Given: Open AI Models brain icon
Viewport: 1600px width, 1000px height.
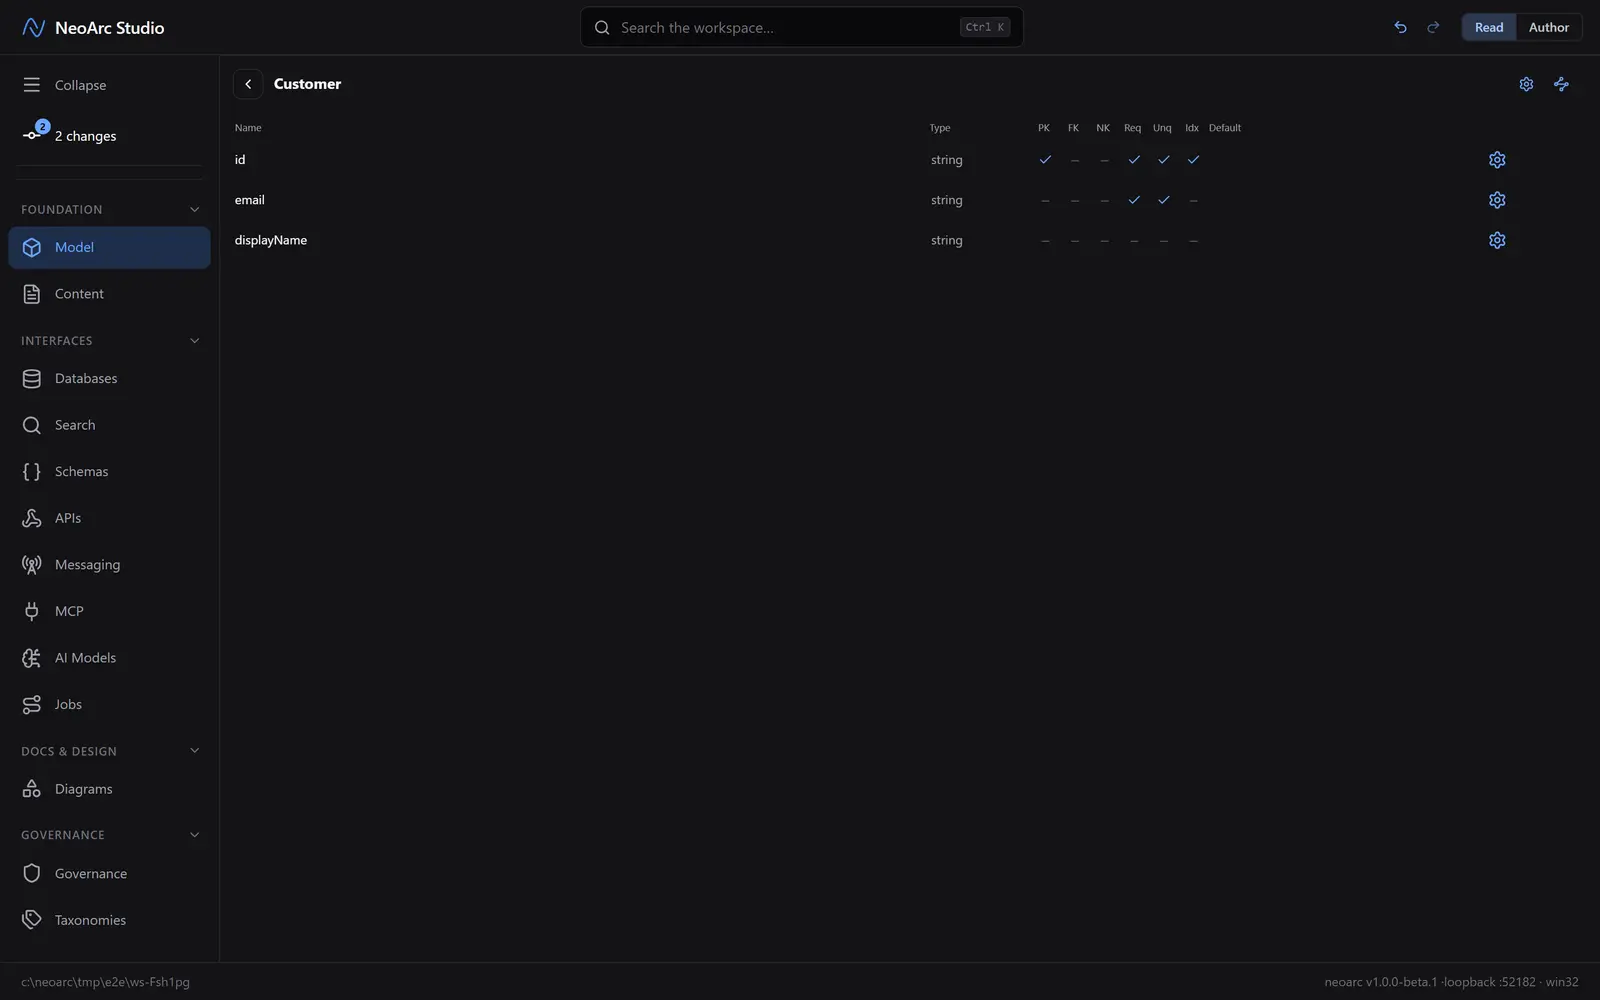Looking at the screenshot, I should click(32, 658).
